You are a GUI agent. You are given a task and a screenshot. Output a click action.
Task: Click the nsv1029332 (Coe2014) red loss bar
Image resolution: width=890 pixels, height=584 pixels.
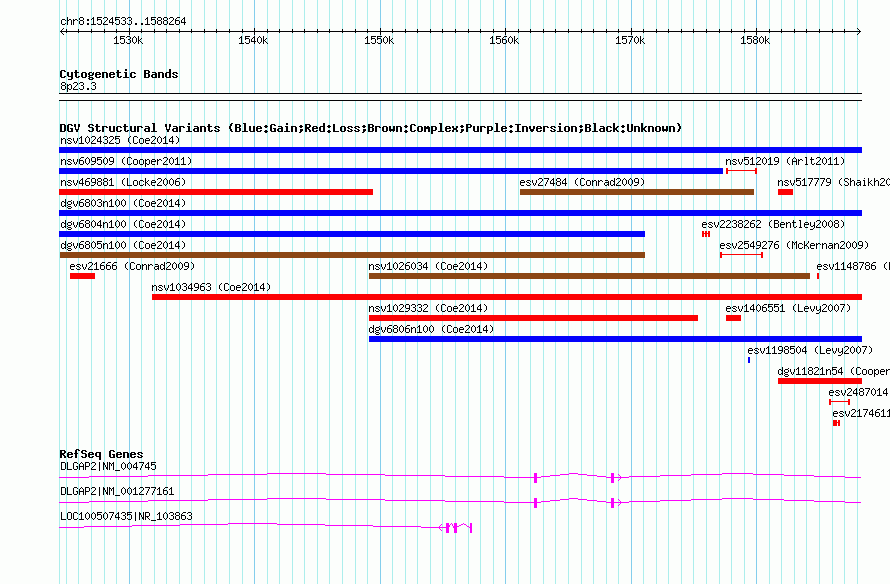click(x=533, y=318)
